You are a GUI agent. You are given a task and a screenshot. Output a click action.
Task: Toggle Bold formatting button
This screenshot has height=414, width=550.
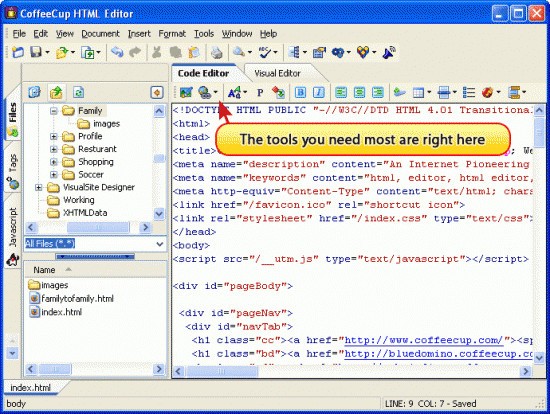pos(300,92)
